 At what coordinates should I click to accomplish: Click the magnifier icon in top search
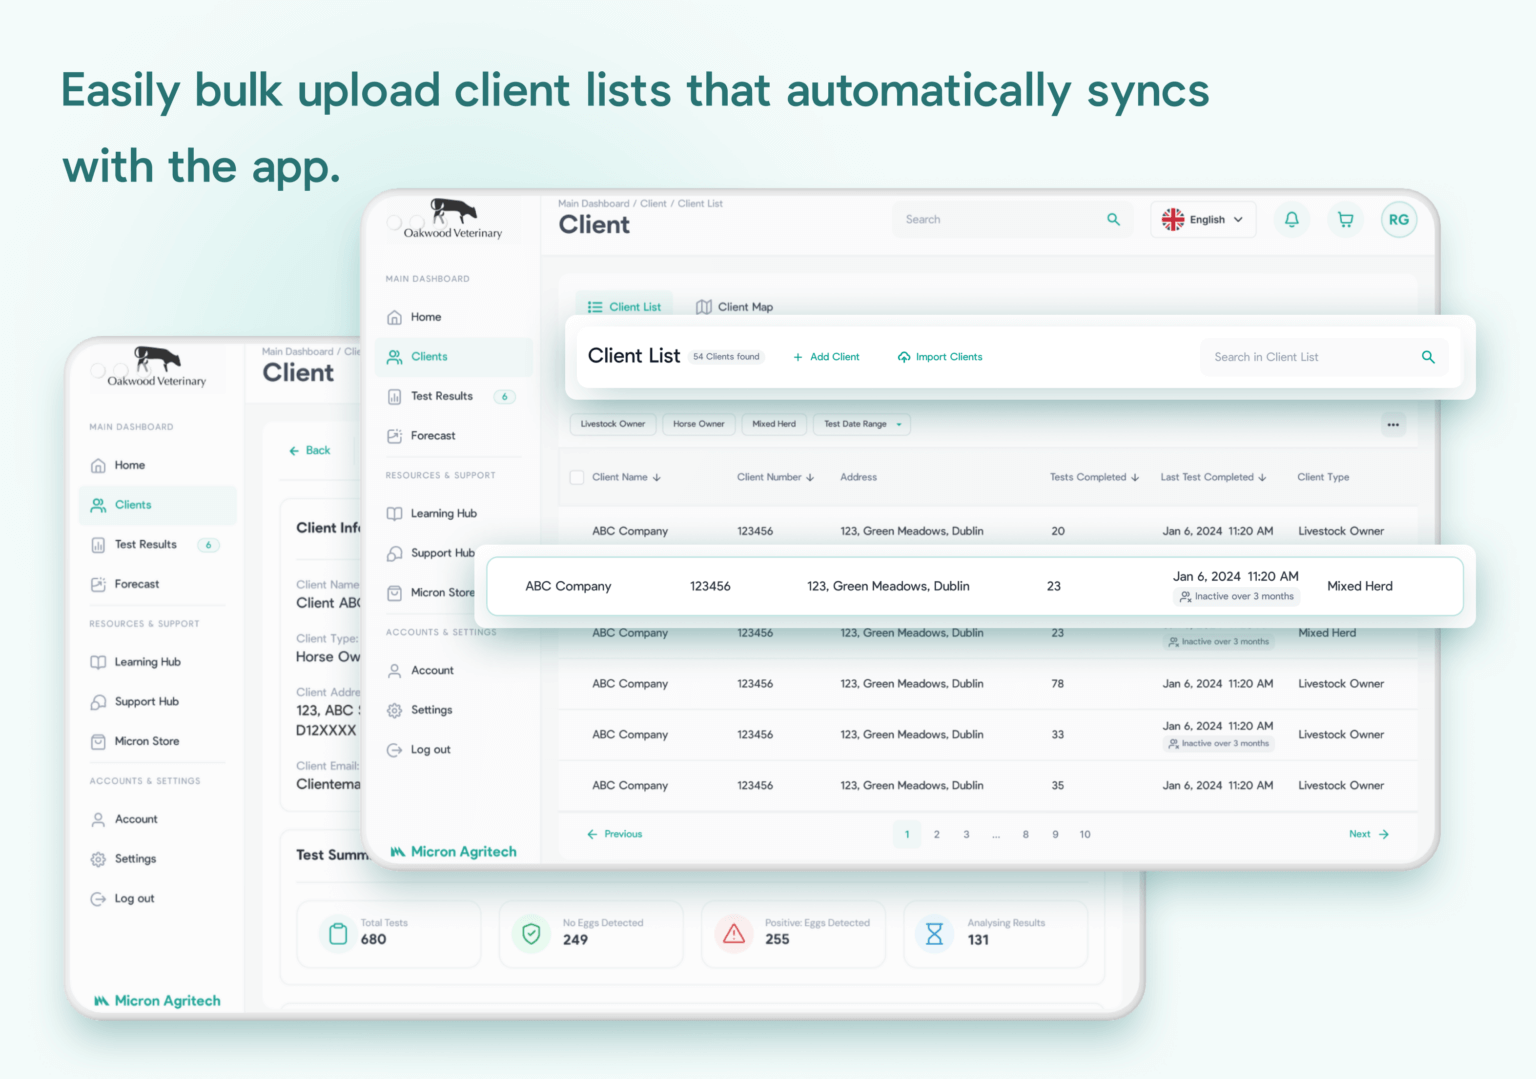pyautogui.click(x=1113, y=219)
